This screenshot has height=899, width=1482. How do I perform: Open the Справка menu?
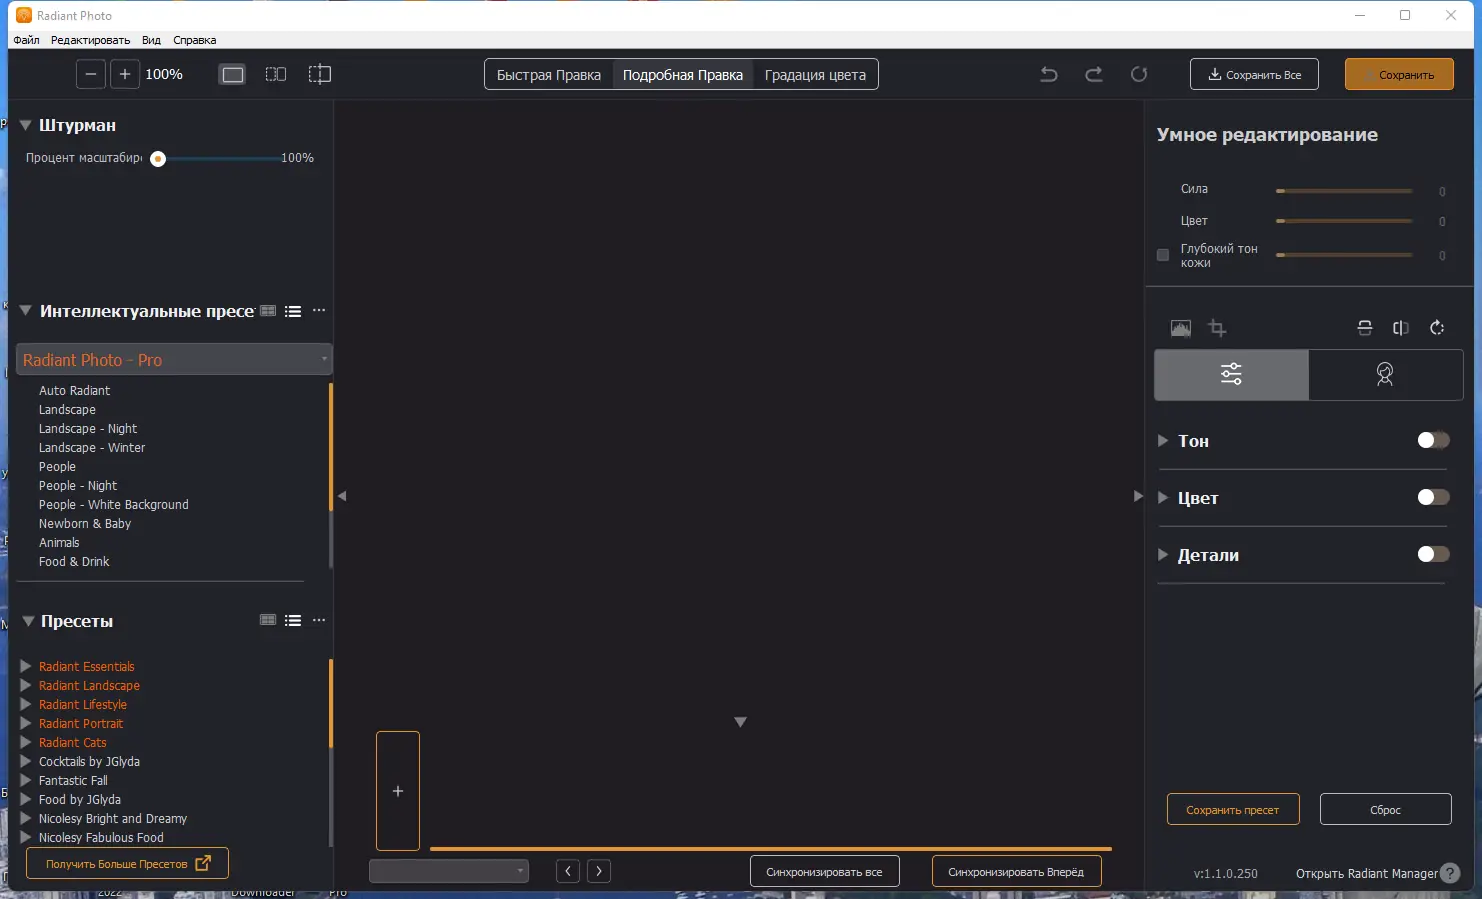click(x=194, y=40)
